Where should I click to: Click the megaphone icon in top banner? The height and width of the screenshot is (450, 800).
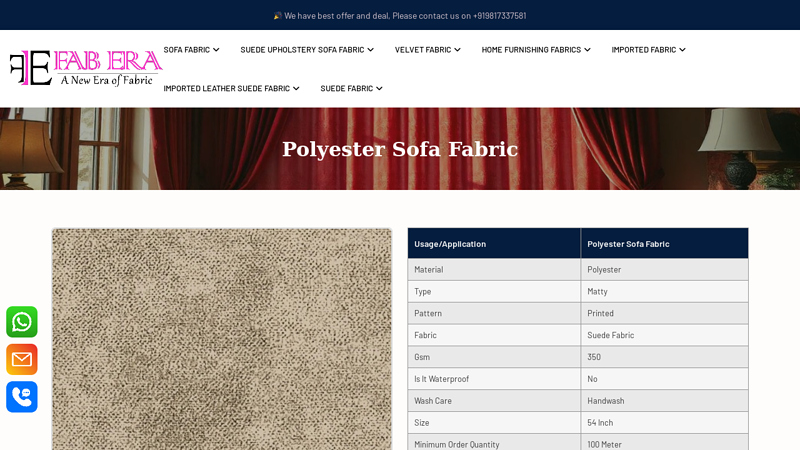pos(278,16)
